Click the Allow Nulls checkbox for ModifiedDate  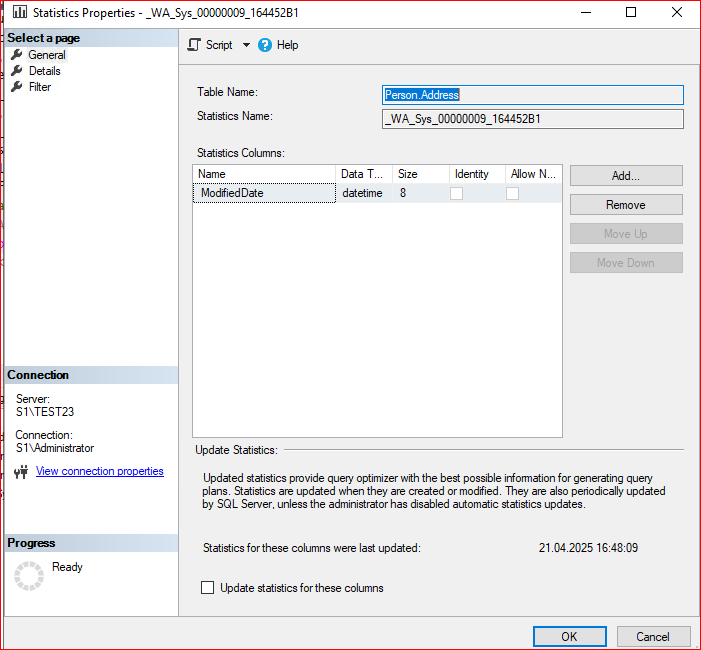pyautogui.click(x=512, y=193)
